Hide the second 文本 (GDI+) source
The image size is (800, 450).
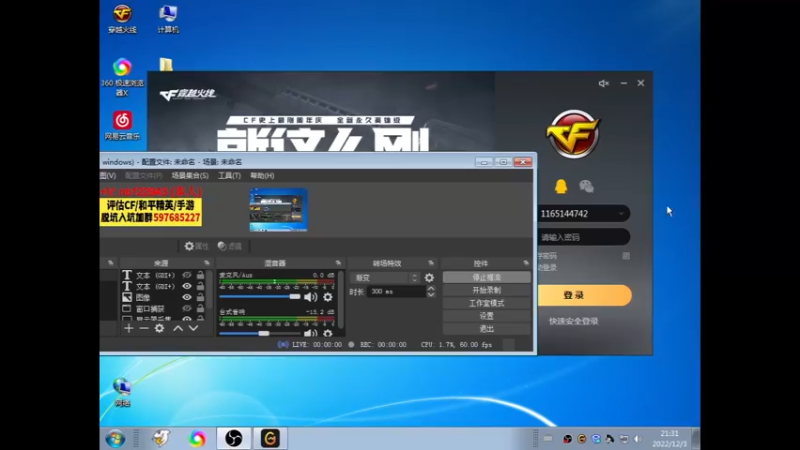coord(187,286)
